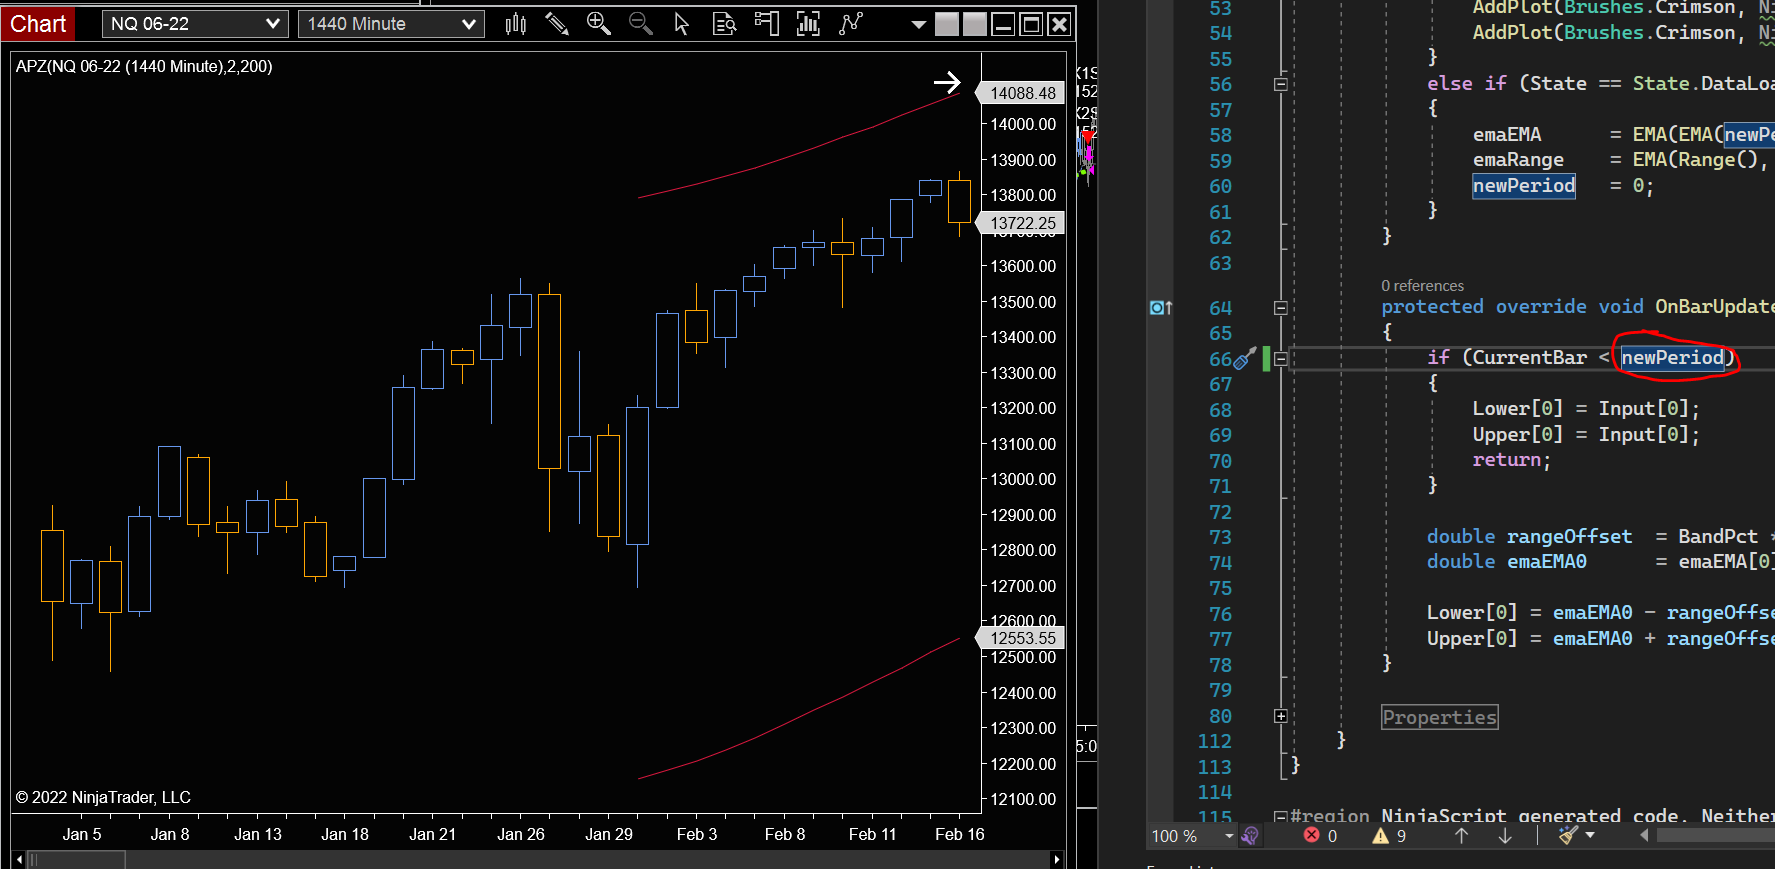
Task: Collapse the else-if block at line 56
Action: pyautogui.click(x=1281, y=84)
